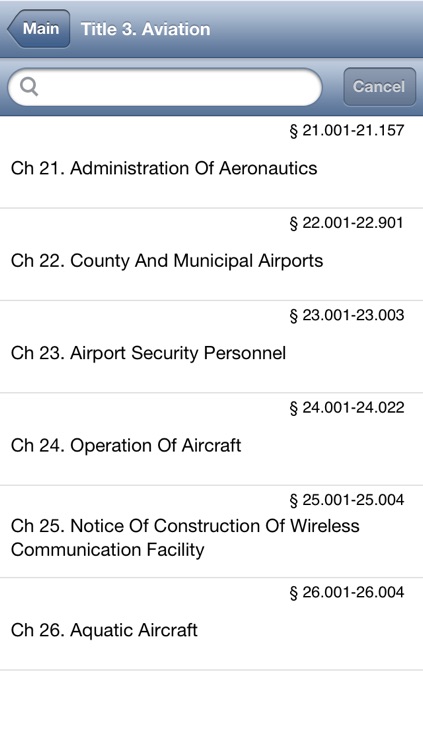
Task: Go back using the Main button
Action: [39, 29]
